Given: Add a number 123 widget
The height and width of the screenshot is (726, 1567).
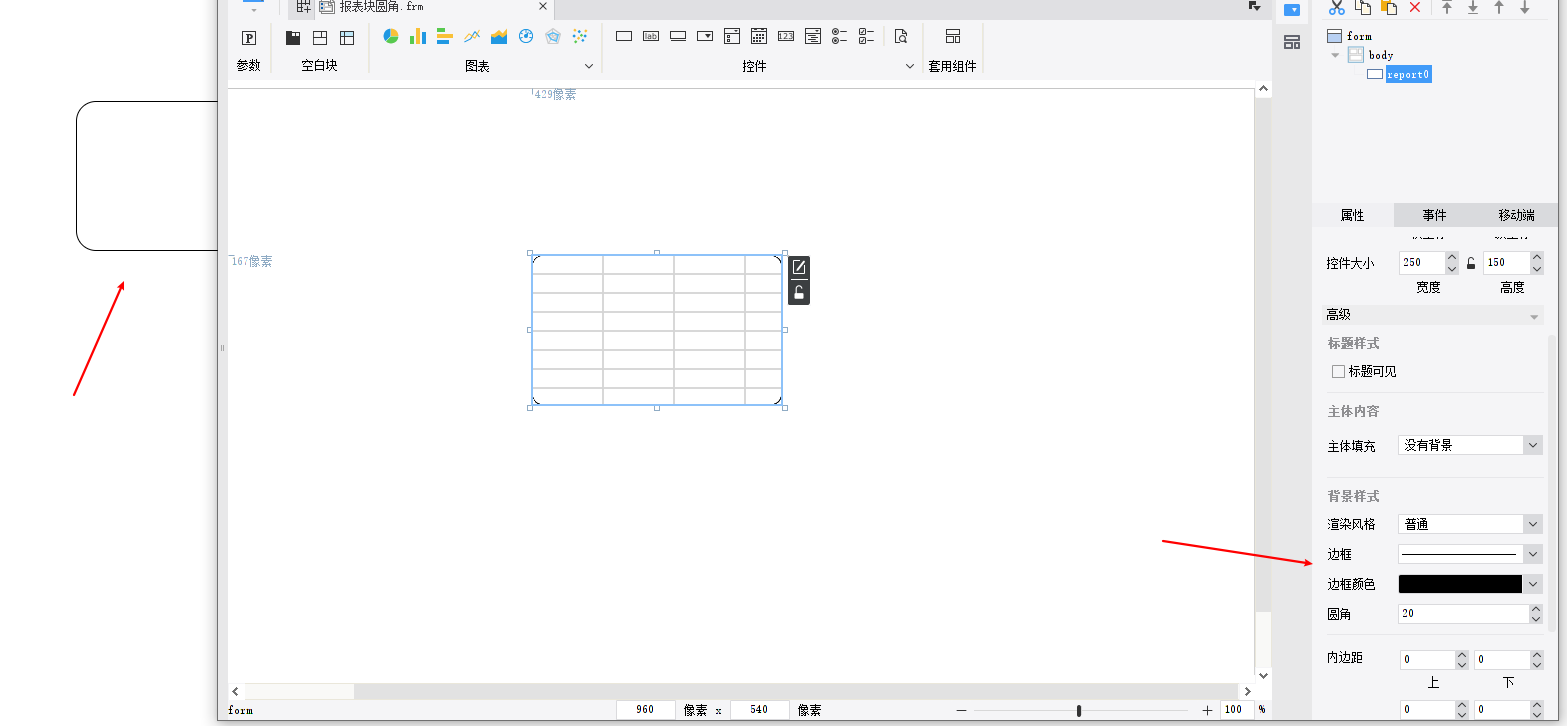Looking at the screenshot, I should point(786,36).
